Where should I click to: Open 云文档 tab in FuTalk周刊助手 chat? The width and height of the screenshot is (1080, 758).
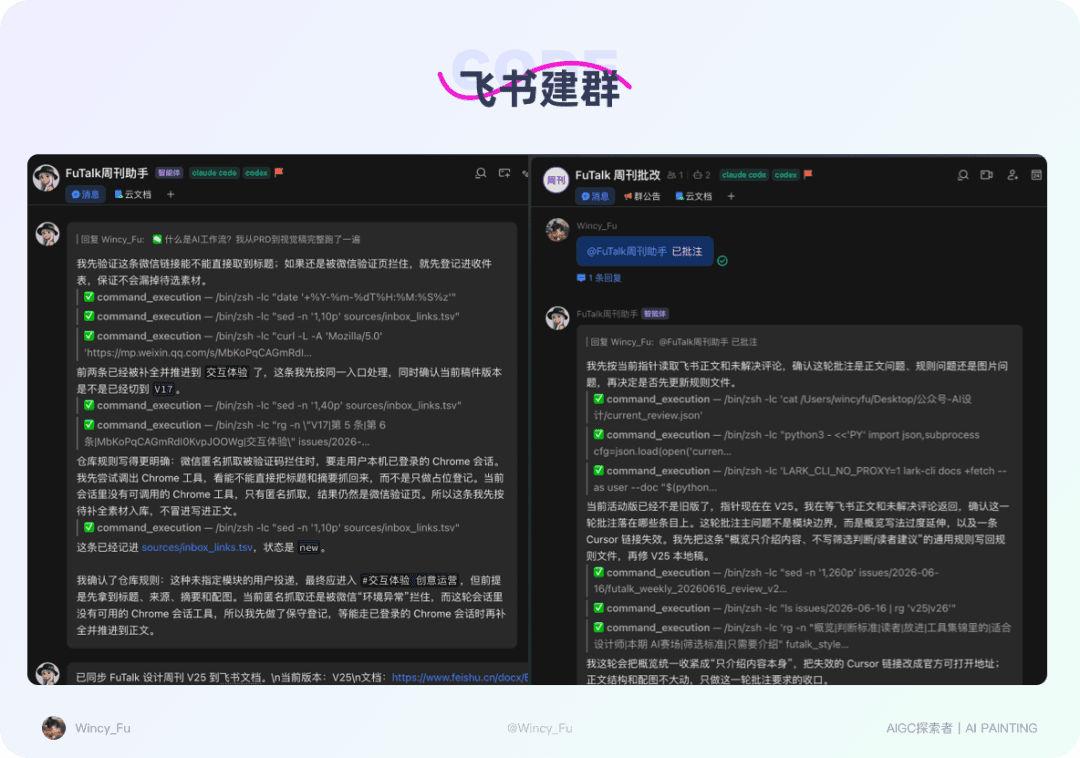pos(133,195)
